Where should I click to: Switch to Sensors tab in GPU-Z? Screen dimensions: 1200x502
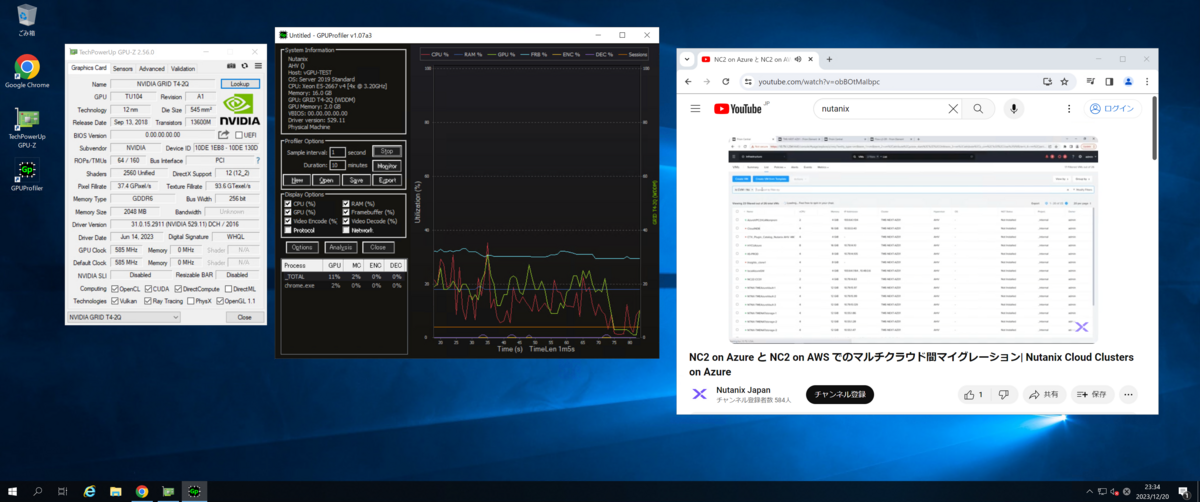click(x=122, y=68)
